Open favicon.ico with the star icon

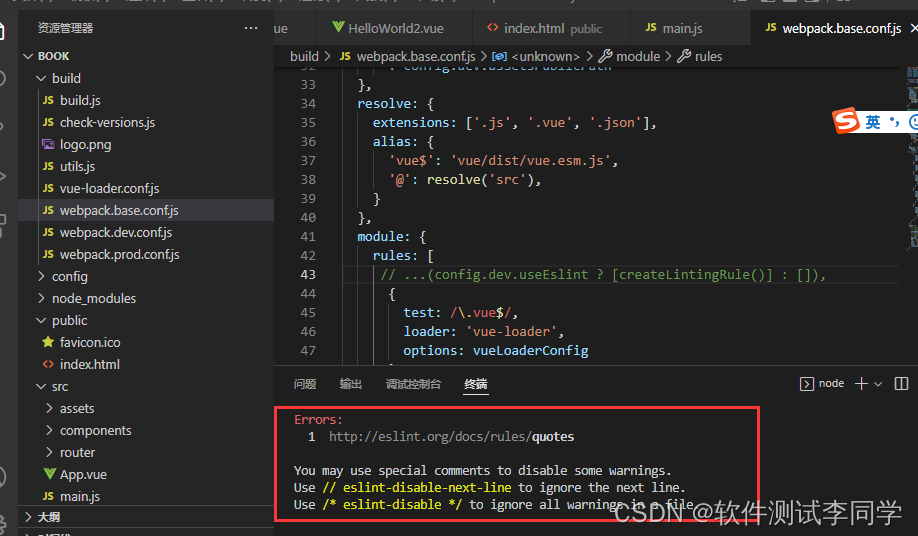(89, 342)
